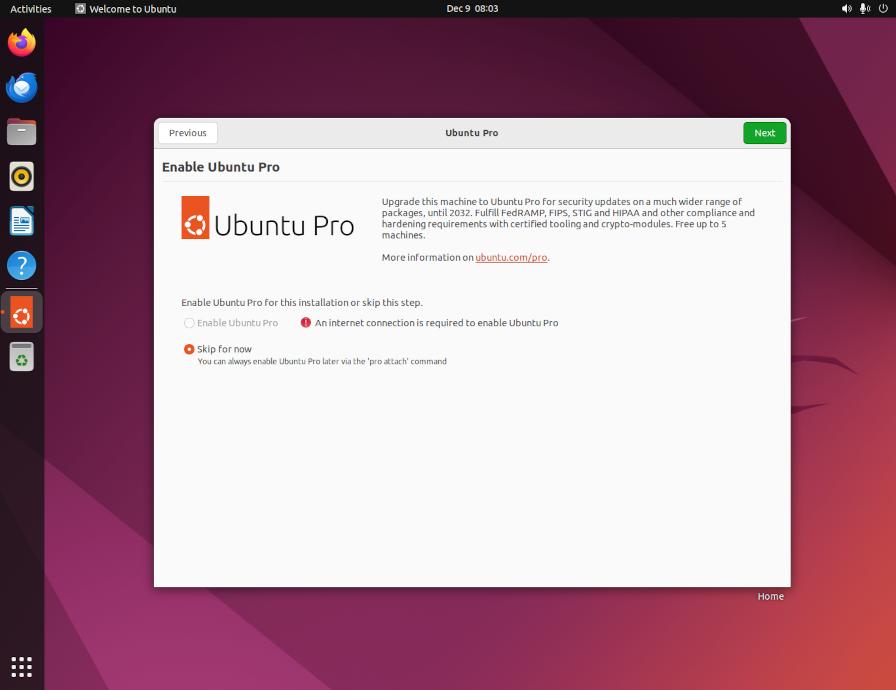Viewport: 896px width, 690px height.
Task: Launch Thunderbird mail from the dock
Action: pyautogui.click(x=22, y=87)
